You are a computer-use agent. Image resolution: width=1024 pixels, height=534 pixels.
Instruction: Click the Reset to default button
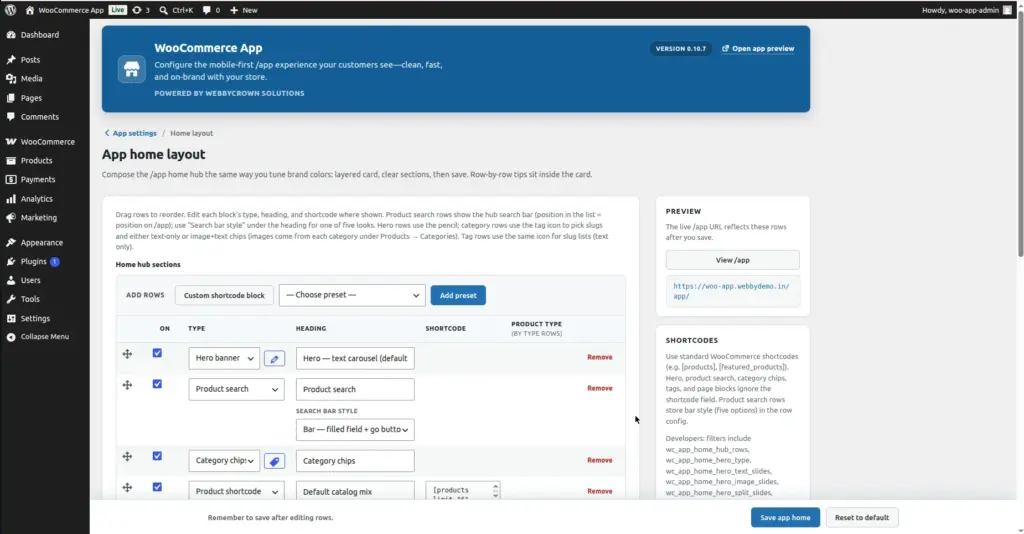coord(861,518)
